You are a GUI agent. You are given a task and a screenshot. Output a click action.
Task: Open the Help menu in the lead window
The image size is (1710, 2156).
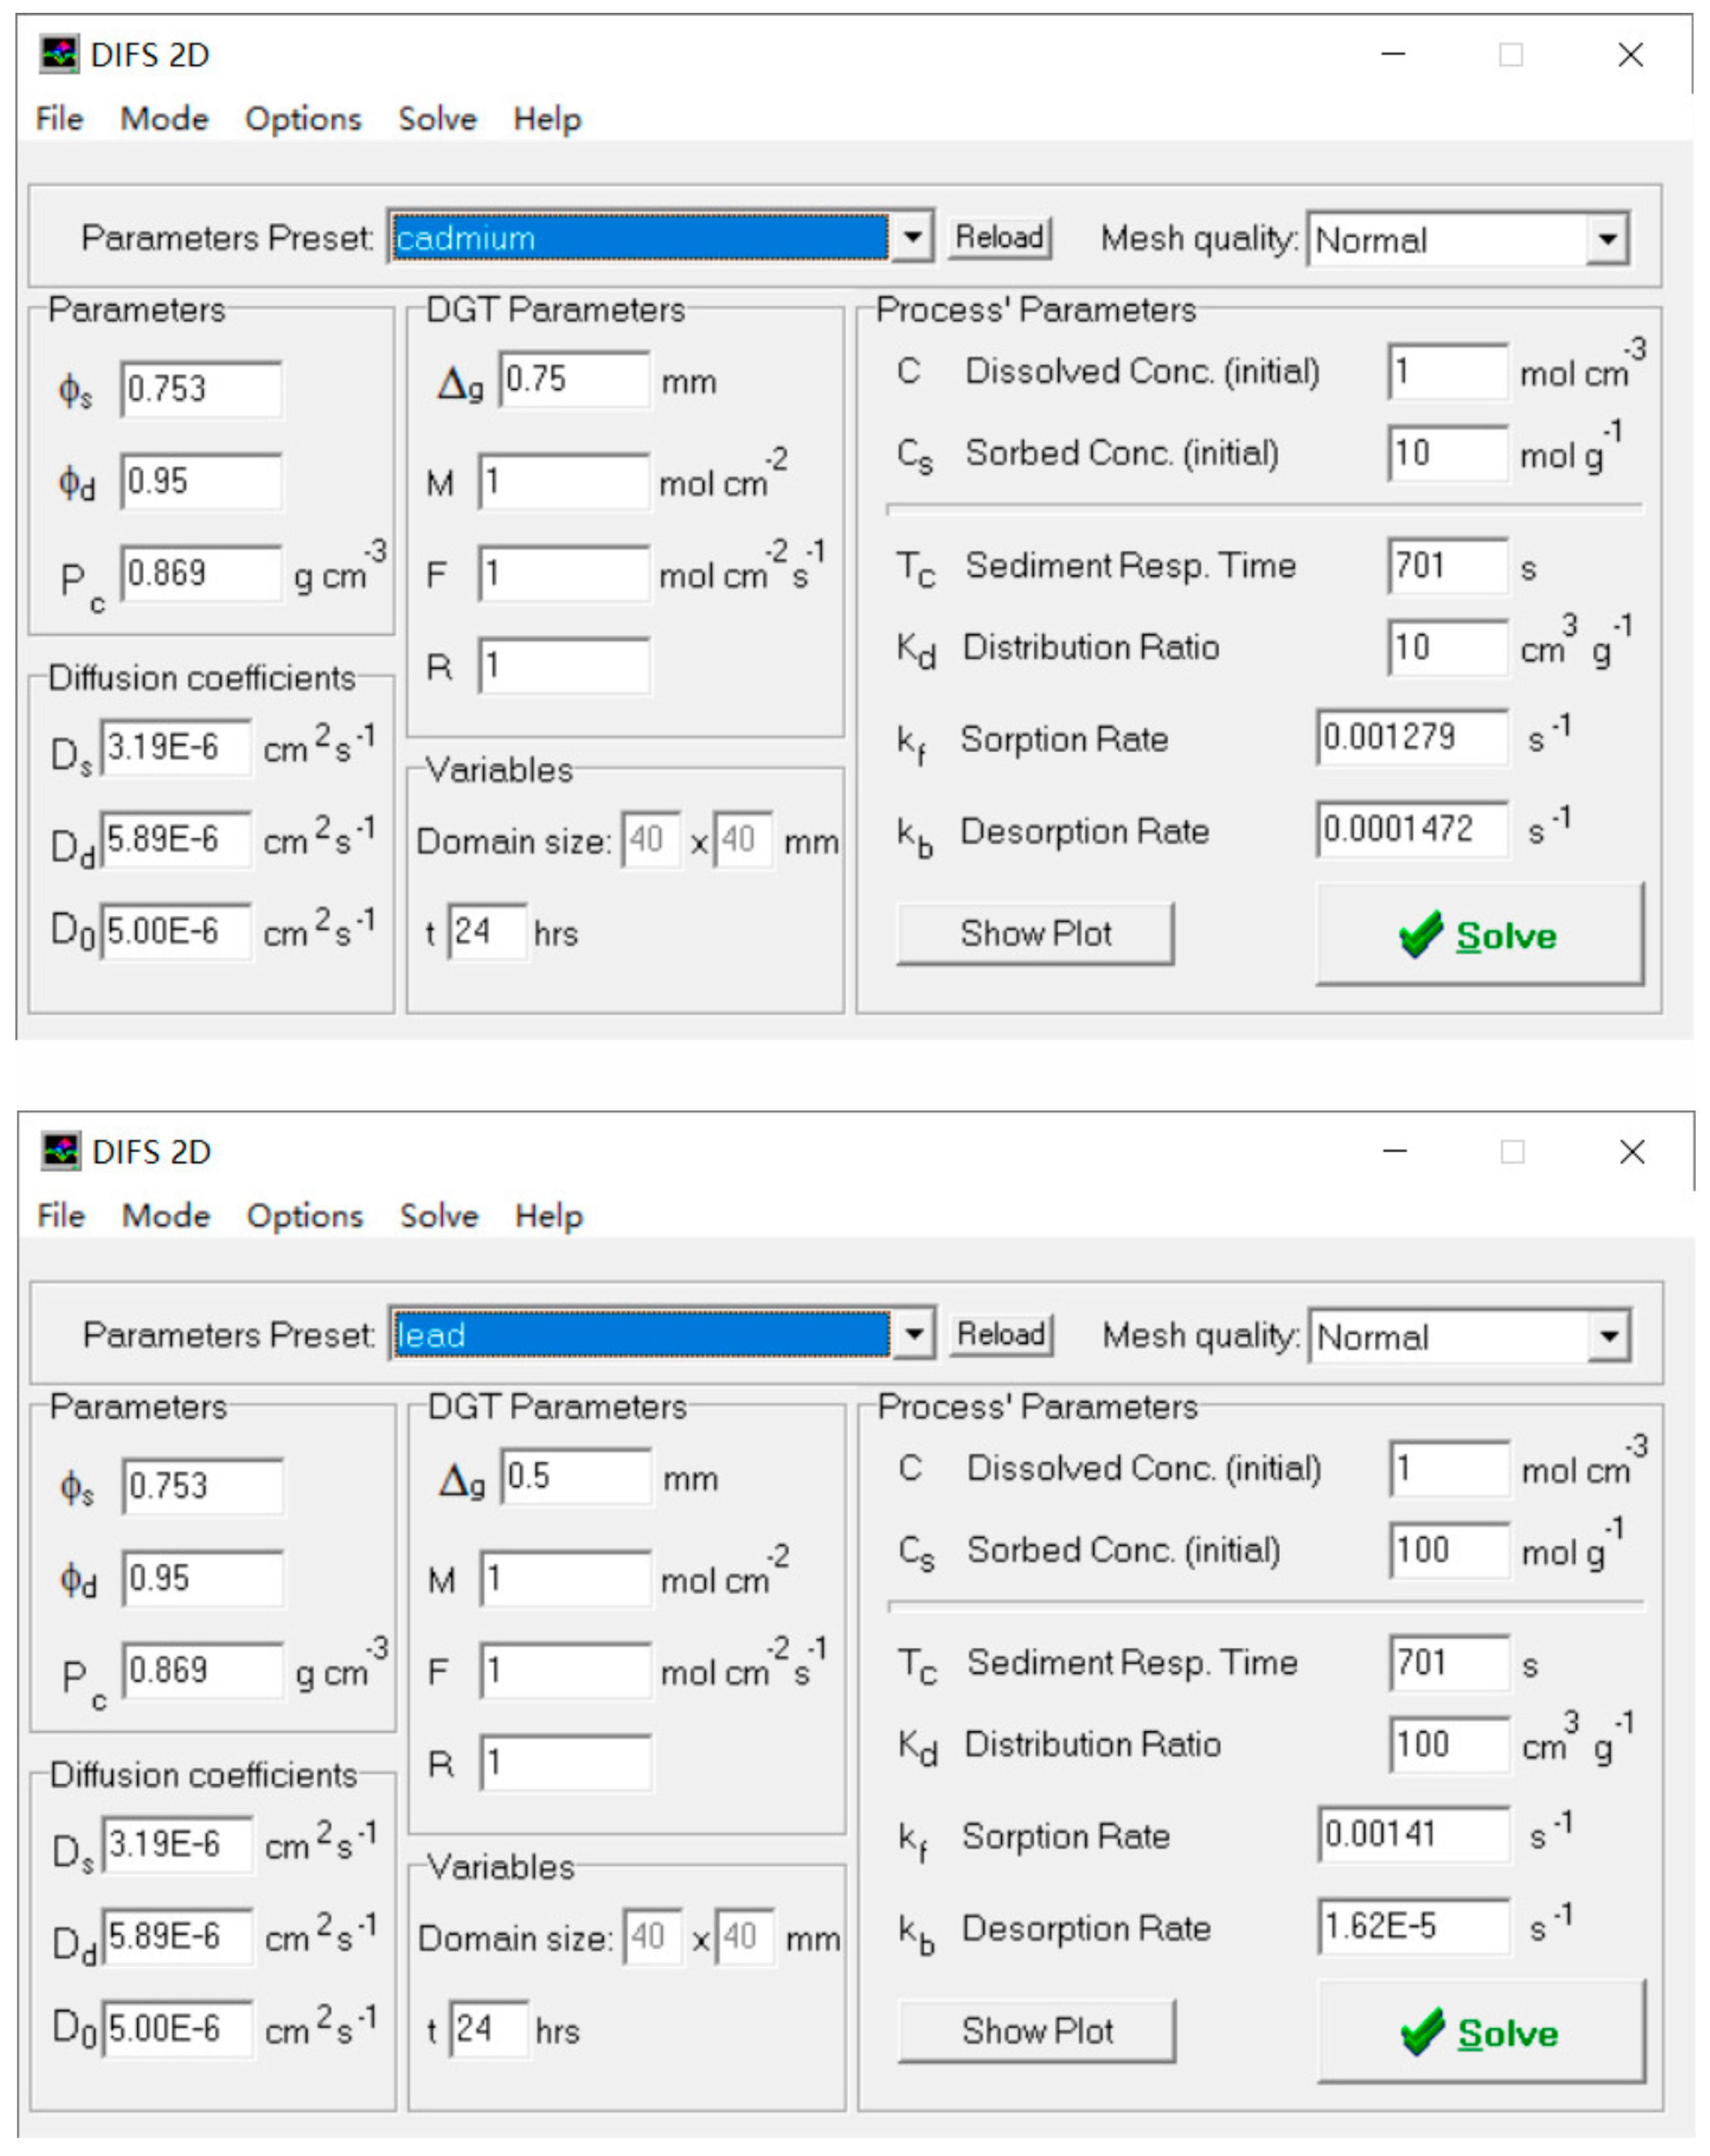pos(549,1216)
